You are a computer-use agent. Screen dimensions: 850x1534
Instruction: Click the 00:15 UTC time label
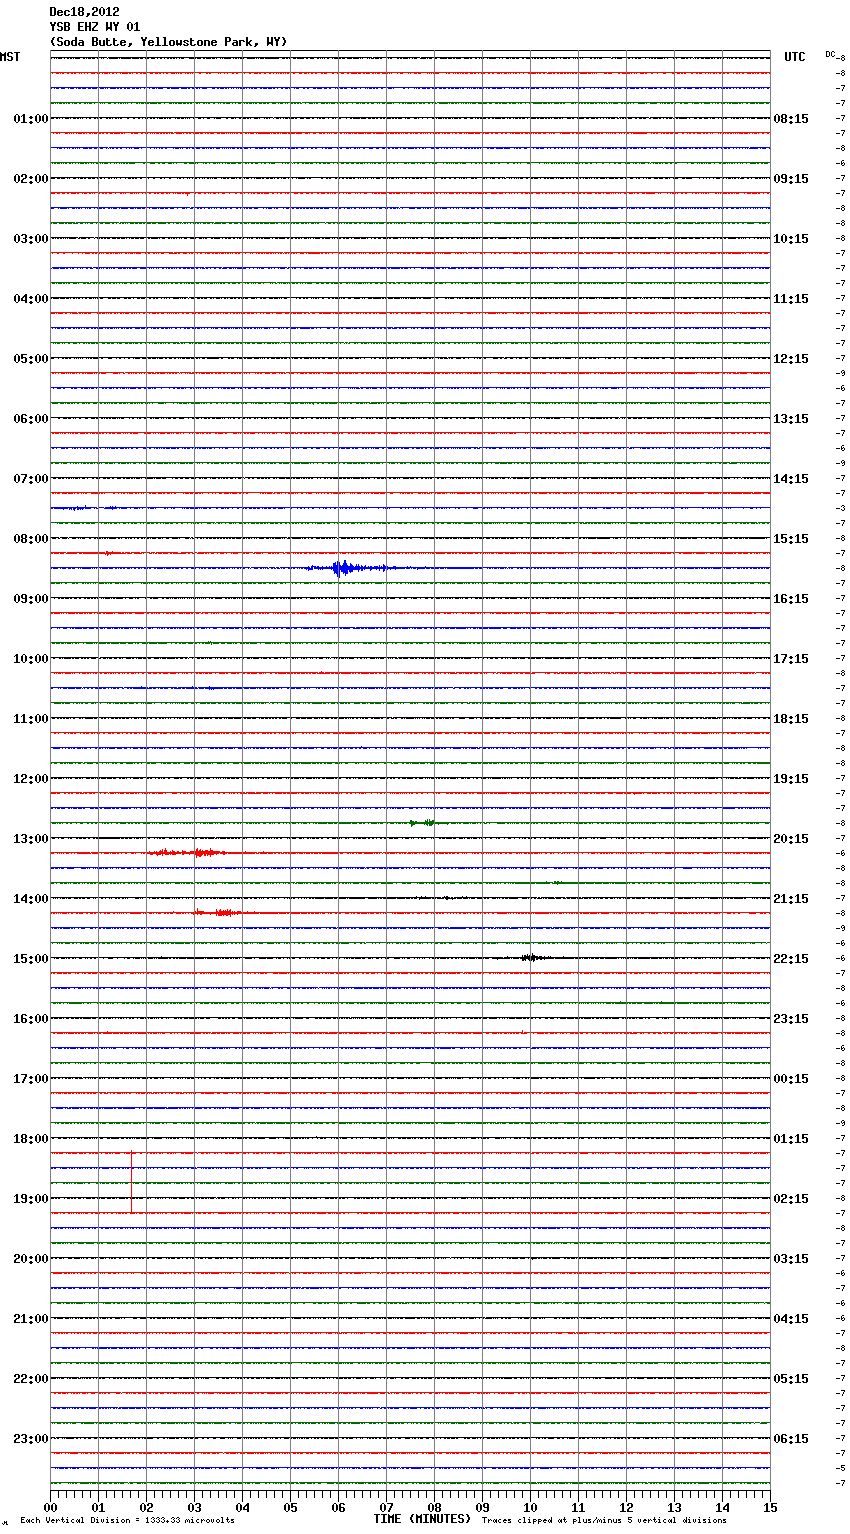coord(791,1079)
